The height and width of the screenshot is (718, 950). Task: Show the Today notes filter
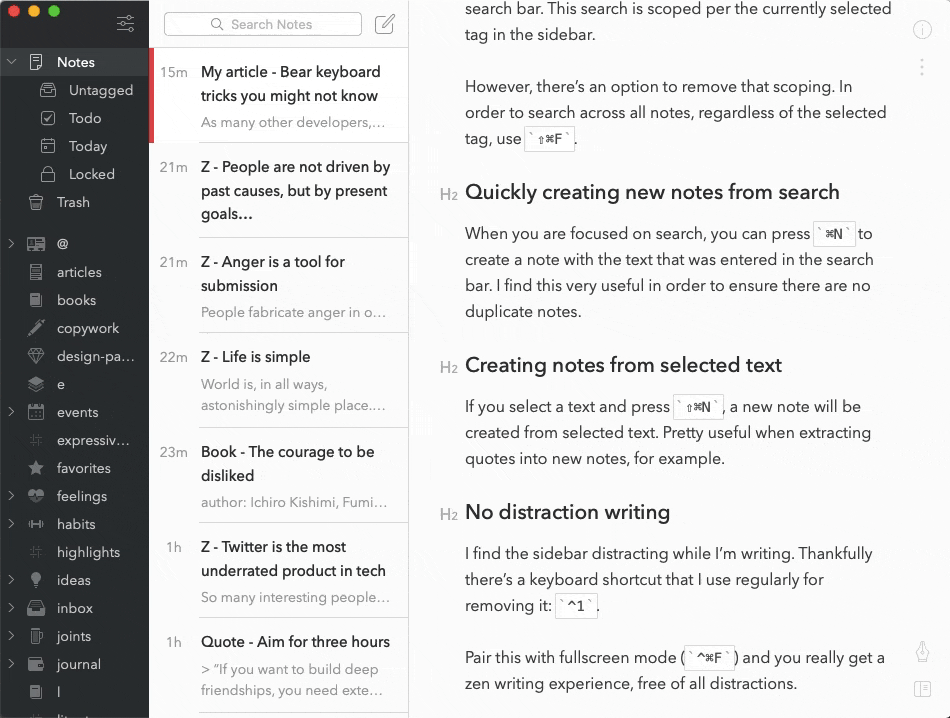[87, 146]
